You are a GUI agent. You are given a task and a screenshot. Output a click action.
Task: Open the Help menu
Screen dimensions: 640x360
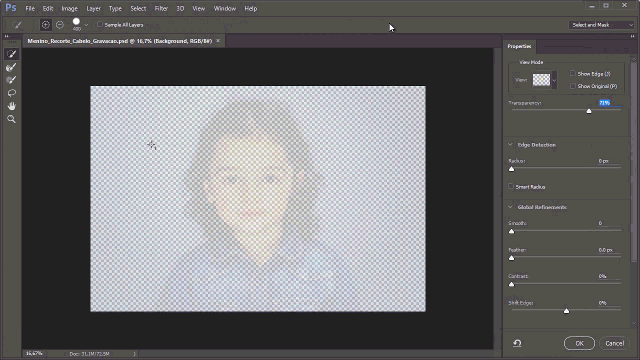[251, 8]
